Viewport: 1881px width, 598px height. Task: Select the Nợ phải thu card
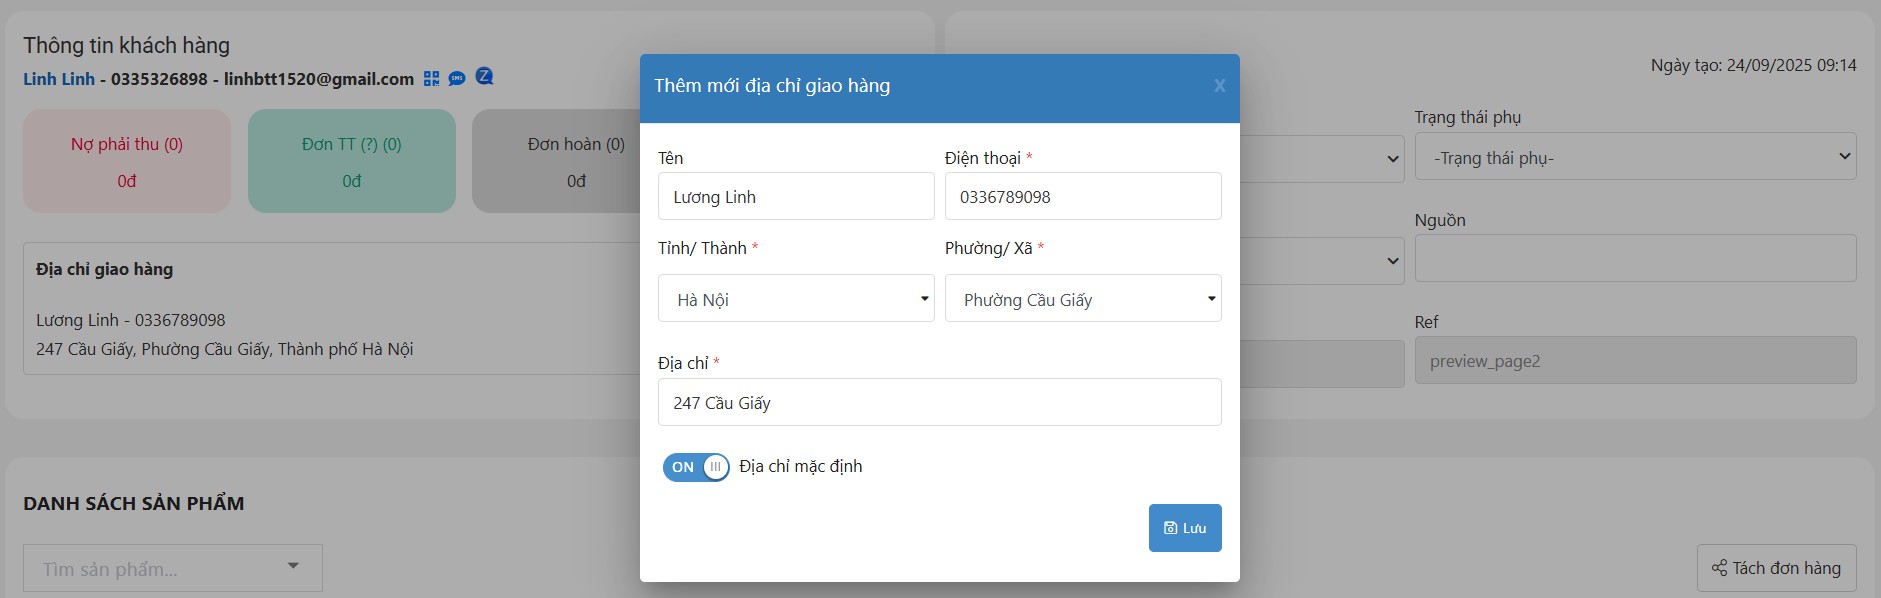click(127, 161)
